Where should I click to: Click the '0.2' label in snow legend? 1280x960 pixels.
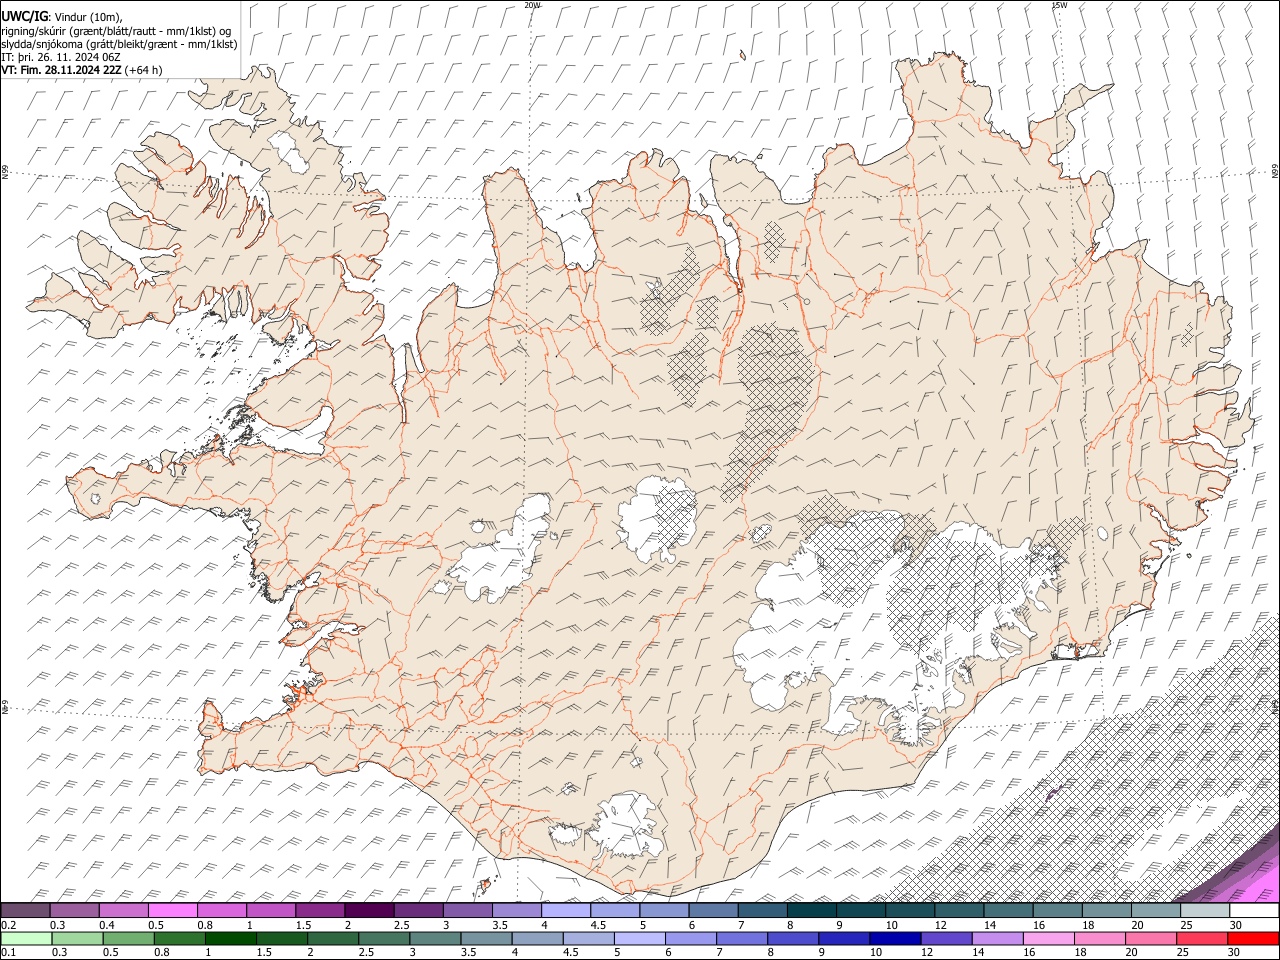coord(8,925)
